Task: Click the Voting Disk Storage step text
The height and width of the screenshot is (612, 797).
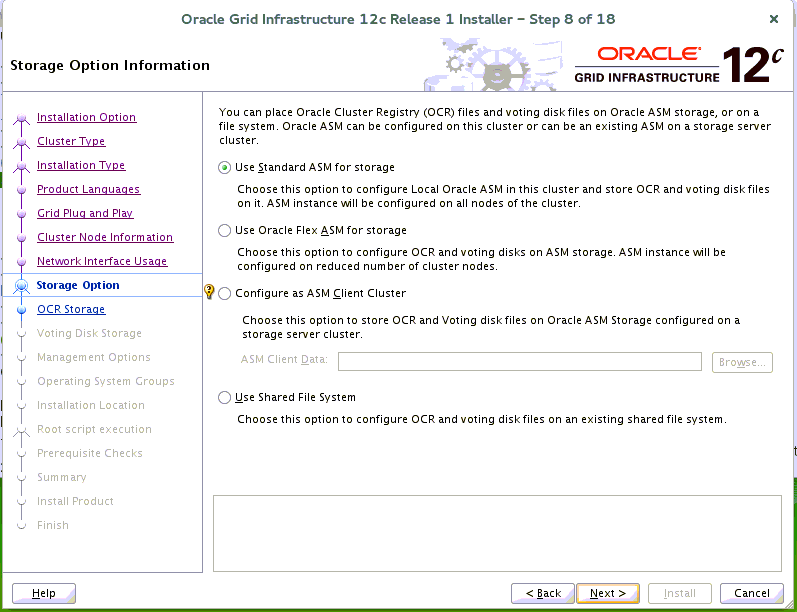Action: point(89,333)
